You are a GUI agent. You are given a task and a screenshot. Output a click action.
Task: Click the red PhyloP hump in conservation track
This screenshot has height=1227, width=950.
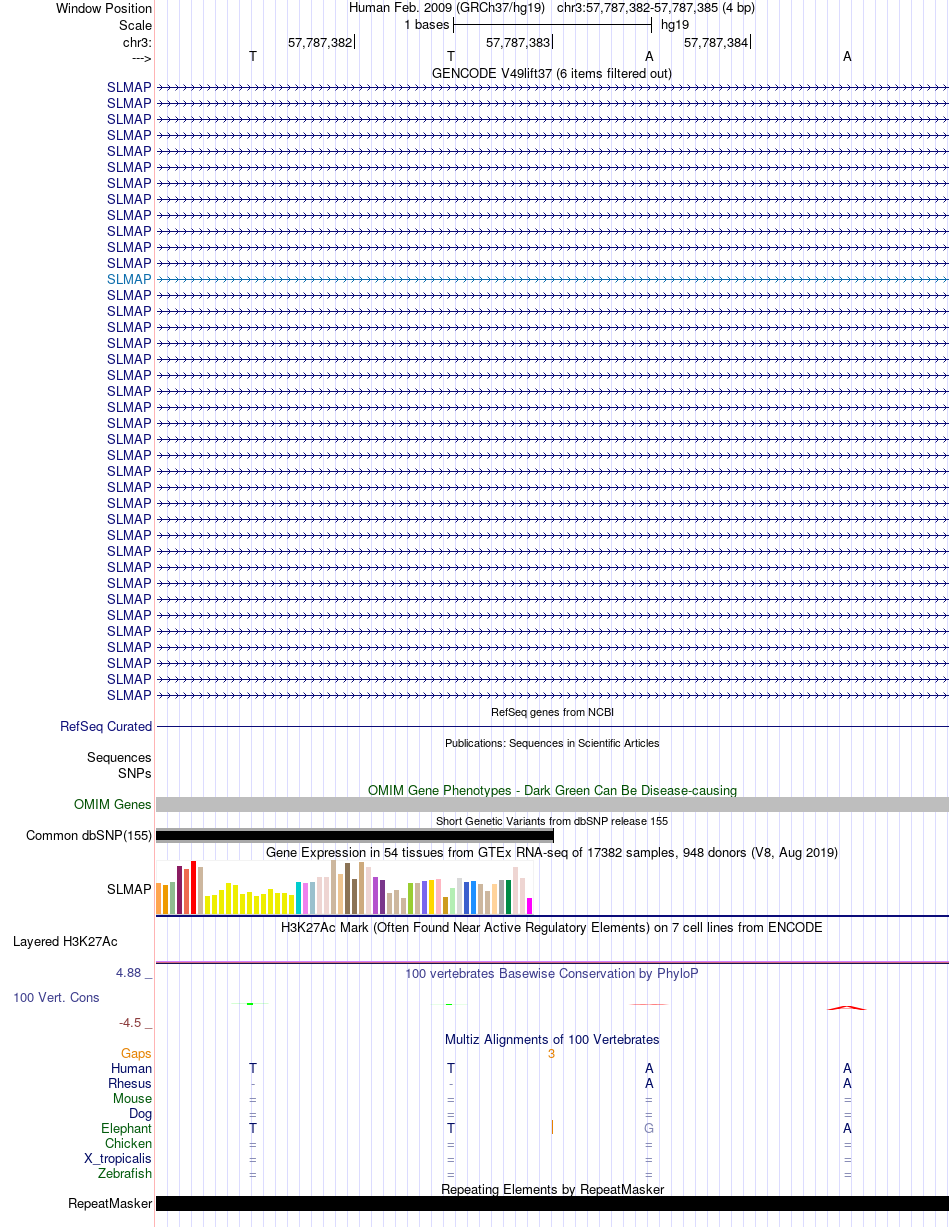pos(847,1007)
